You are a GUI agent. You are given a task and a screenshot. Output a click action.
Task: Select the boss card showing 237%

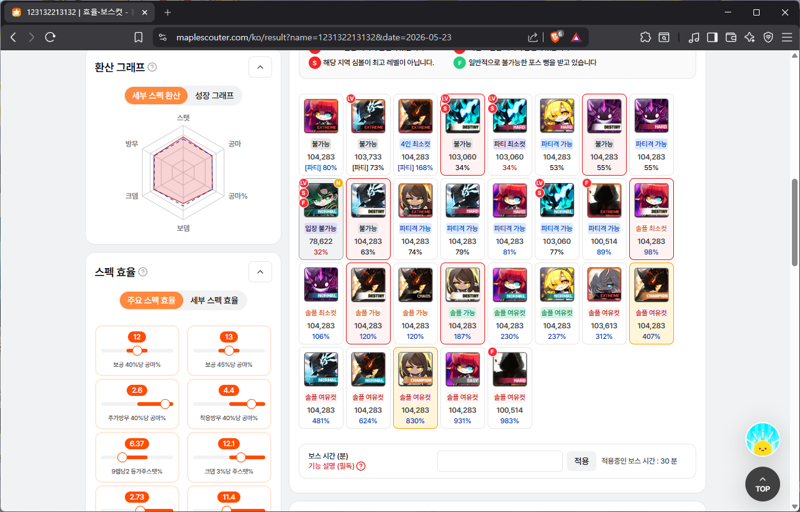coord(557,303)
